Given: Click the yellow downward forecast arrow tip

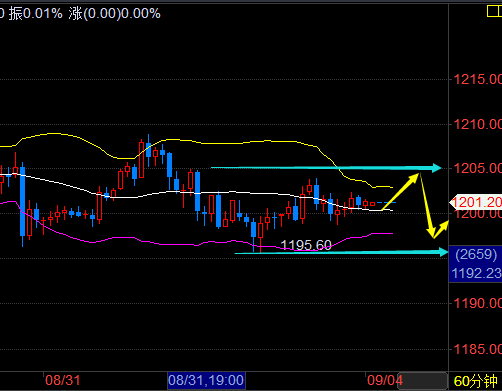Looking at the screenshot, I should pos(431,231).
